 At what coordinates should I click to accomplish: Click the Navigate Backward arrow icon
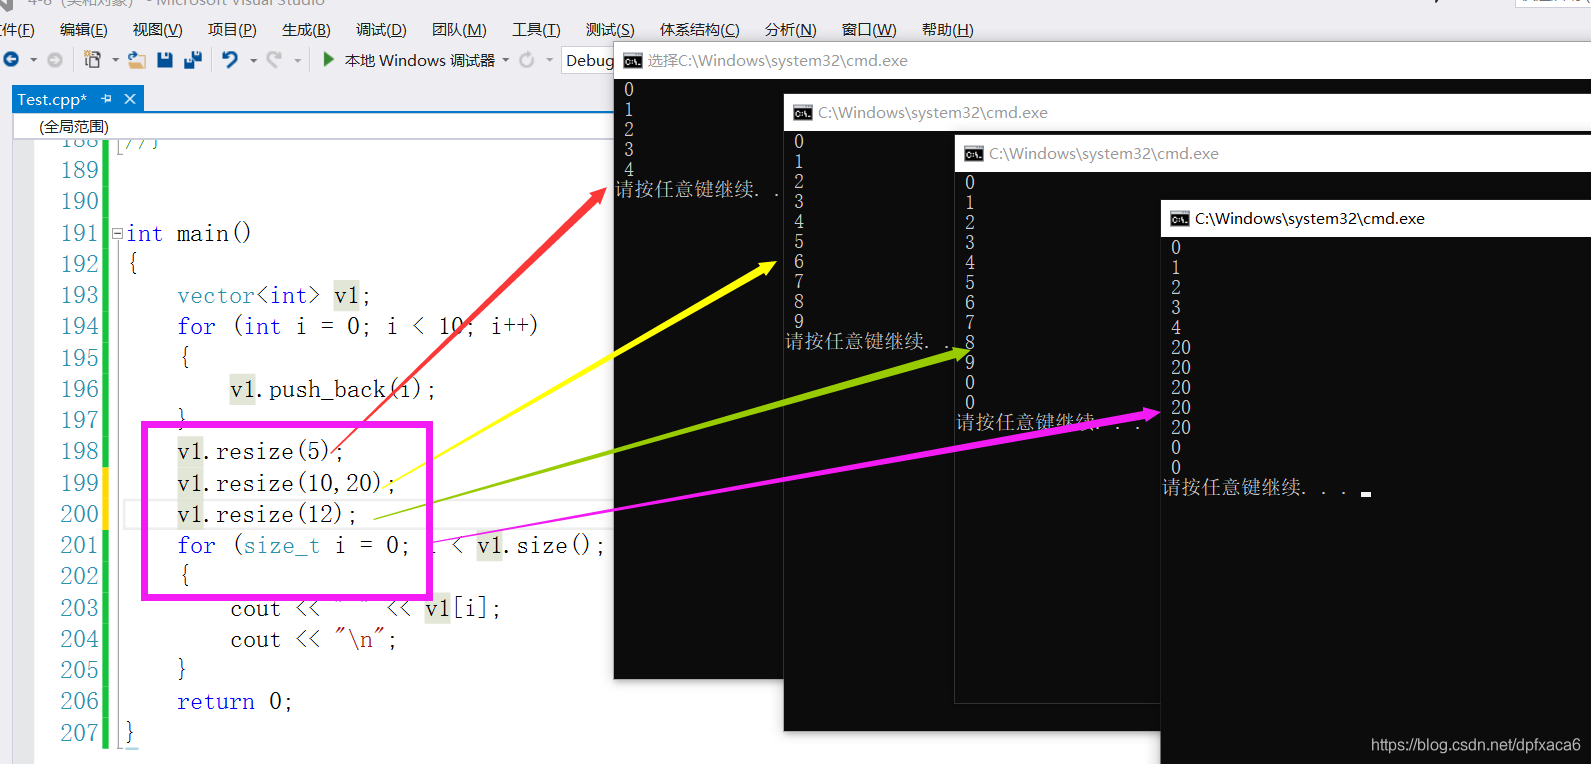[x=11, y=60]
